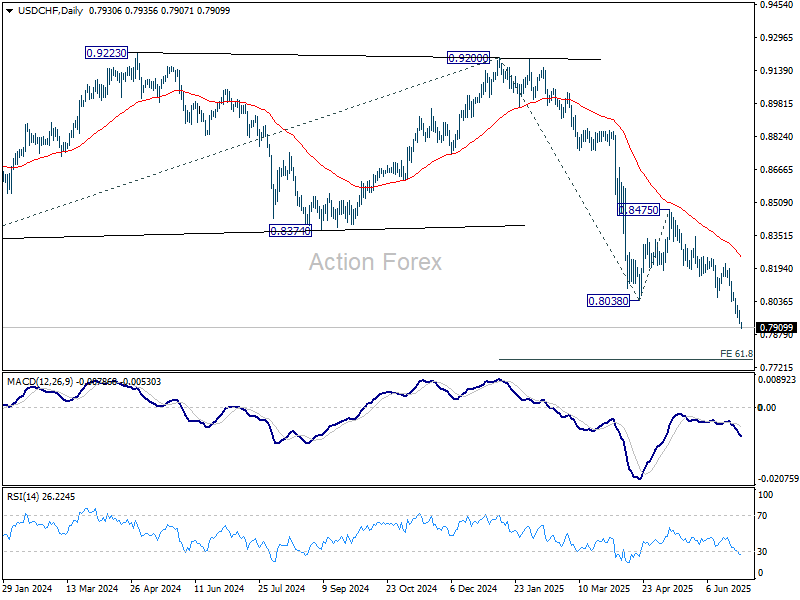Click the MACD 0.00 axis value

point(766,407)
